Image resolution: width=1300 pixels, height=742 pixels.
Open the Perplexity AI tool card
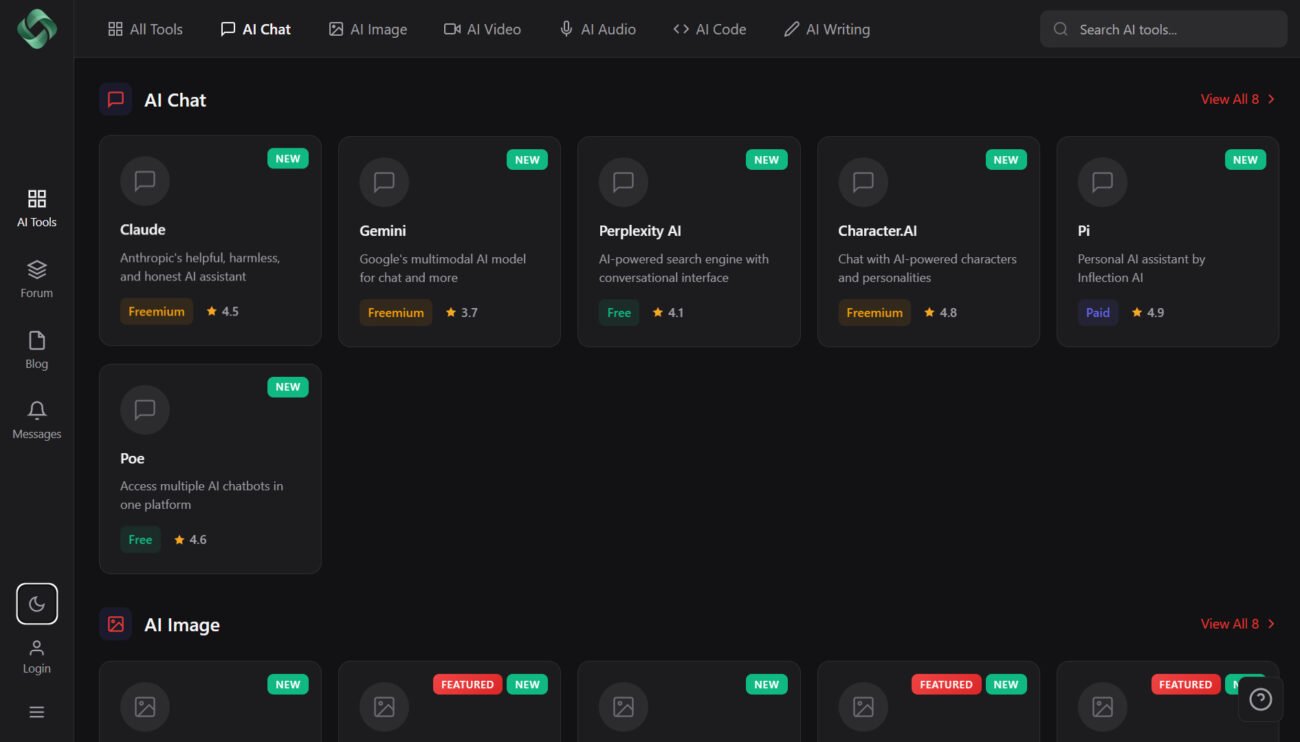pyautogui.click(x=689, y=240)
